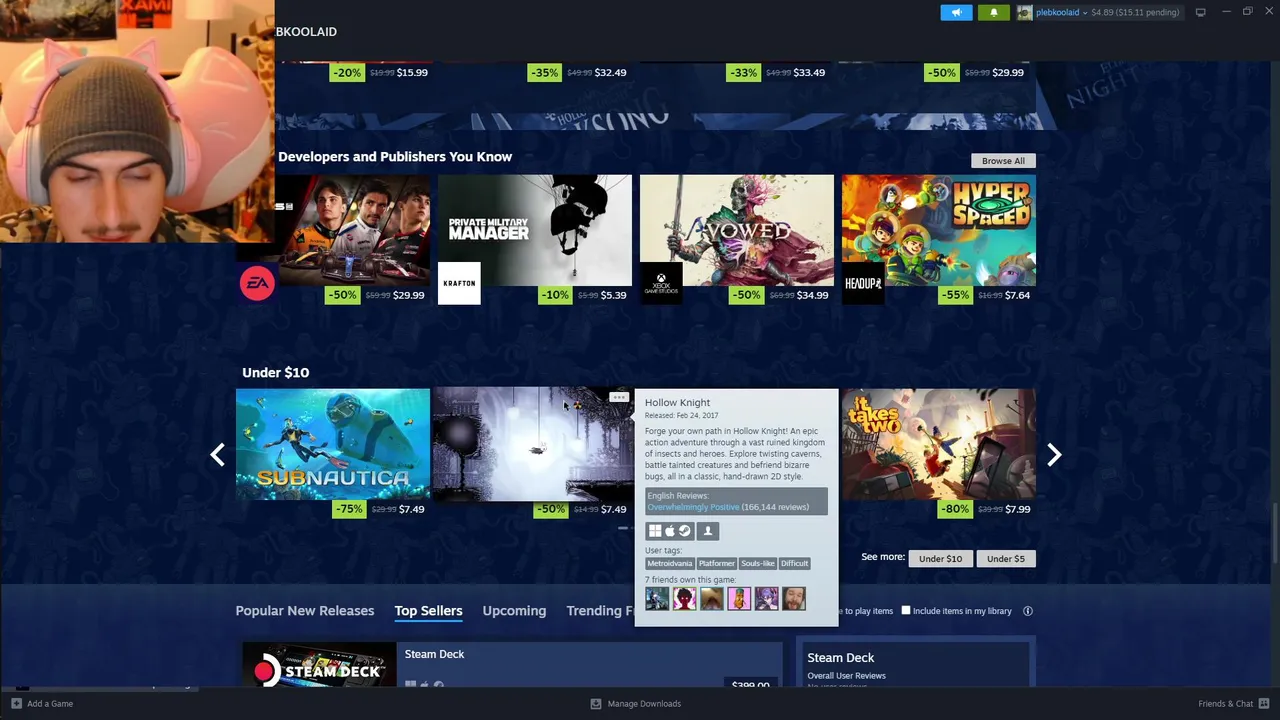Open Private Military Manager capsule

click(535, 230)
